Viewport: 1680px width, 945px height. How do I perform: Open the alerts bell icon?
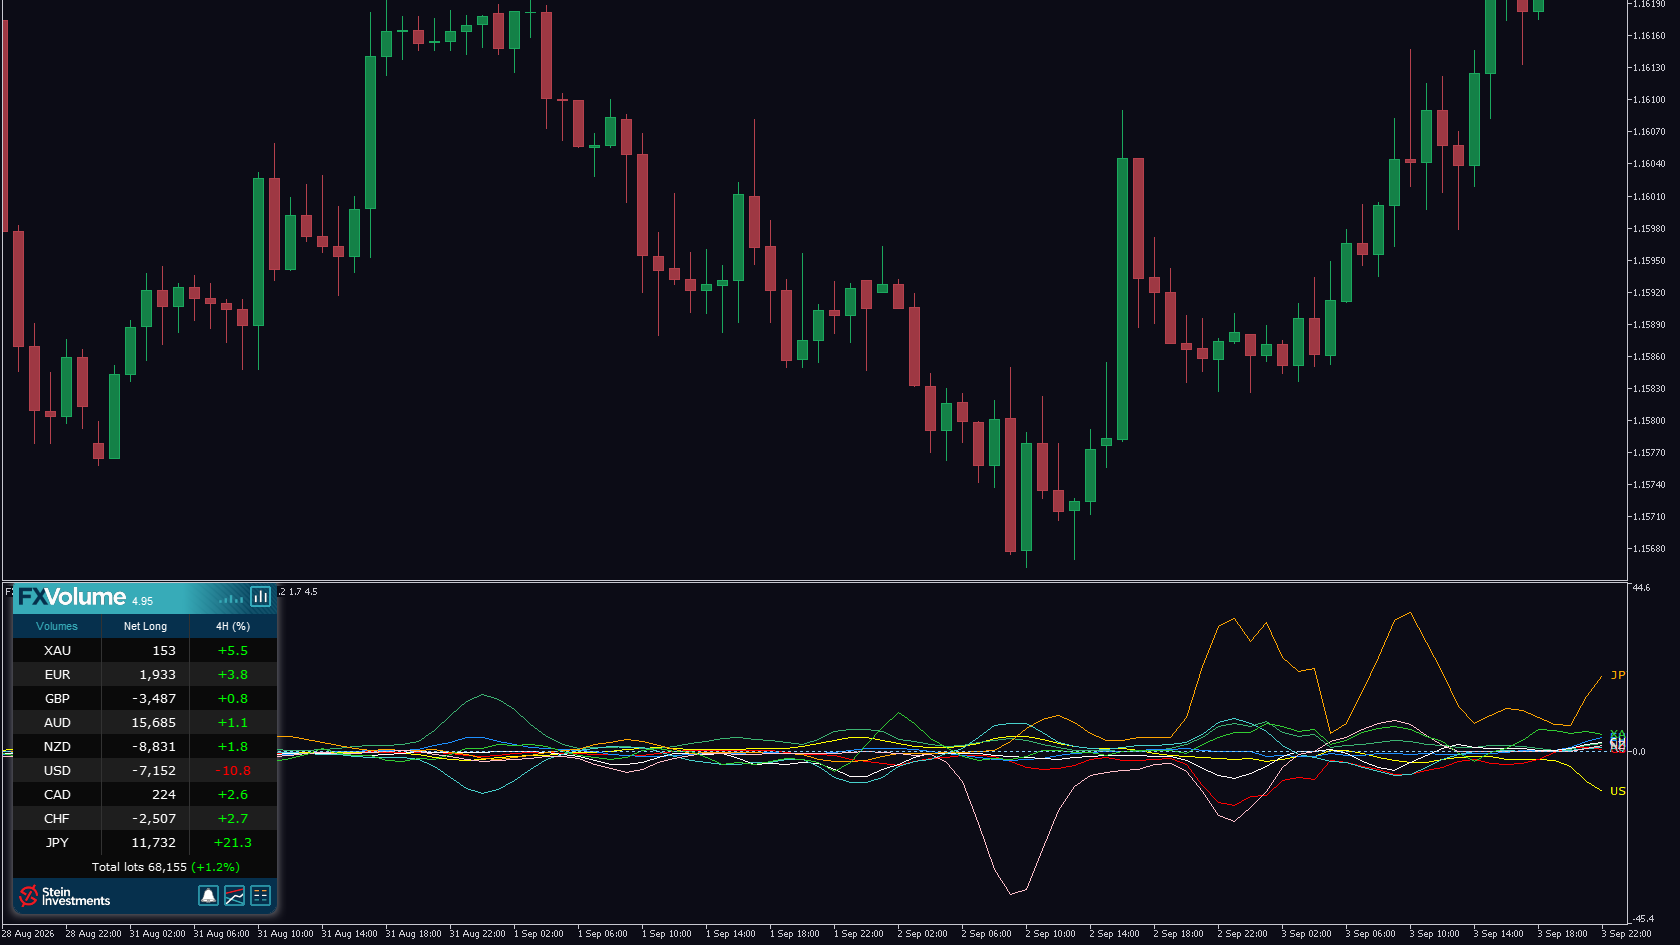point(208,896)
